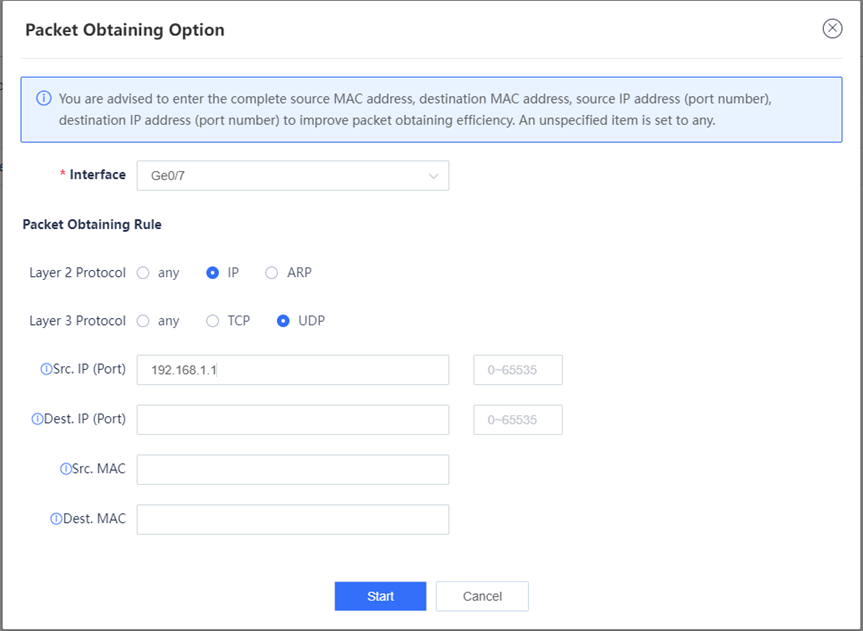Click the info icon in the advisory banner
The image size is (863, 631).
(x=44, y=99)
